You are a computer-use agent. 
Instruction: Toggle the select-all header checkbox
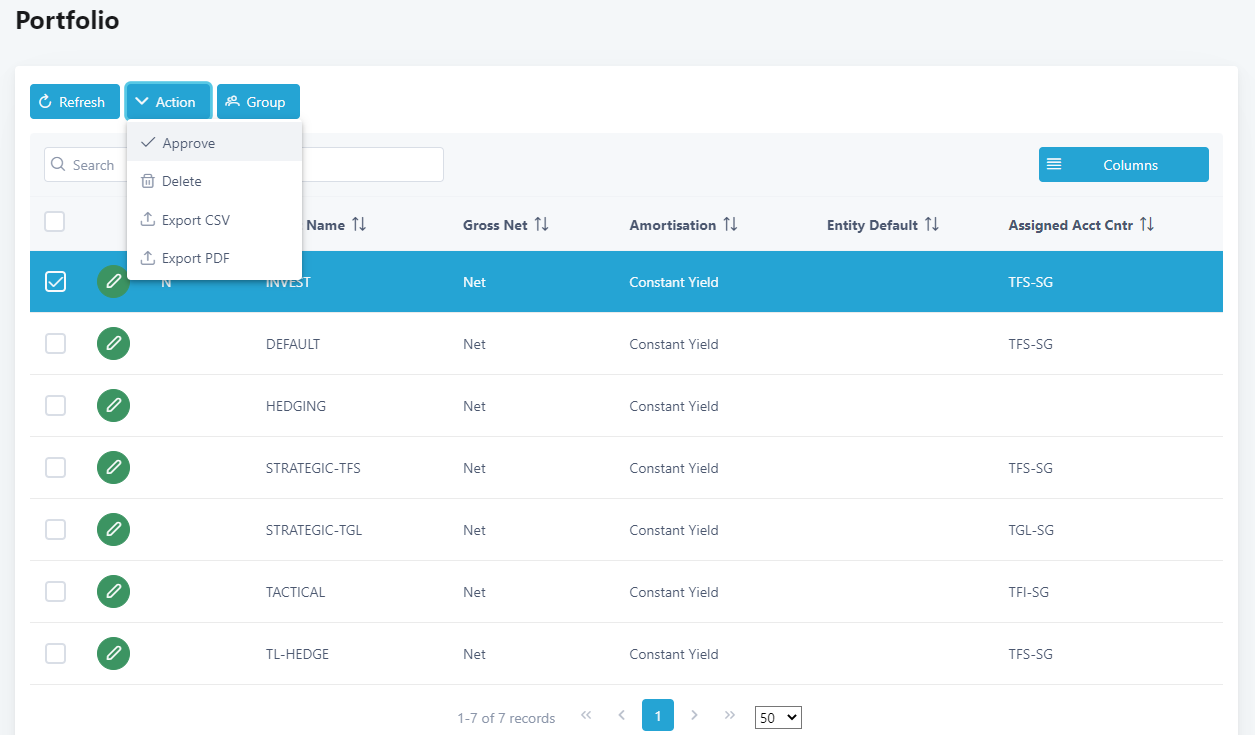pos(55,222)
